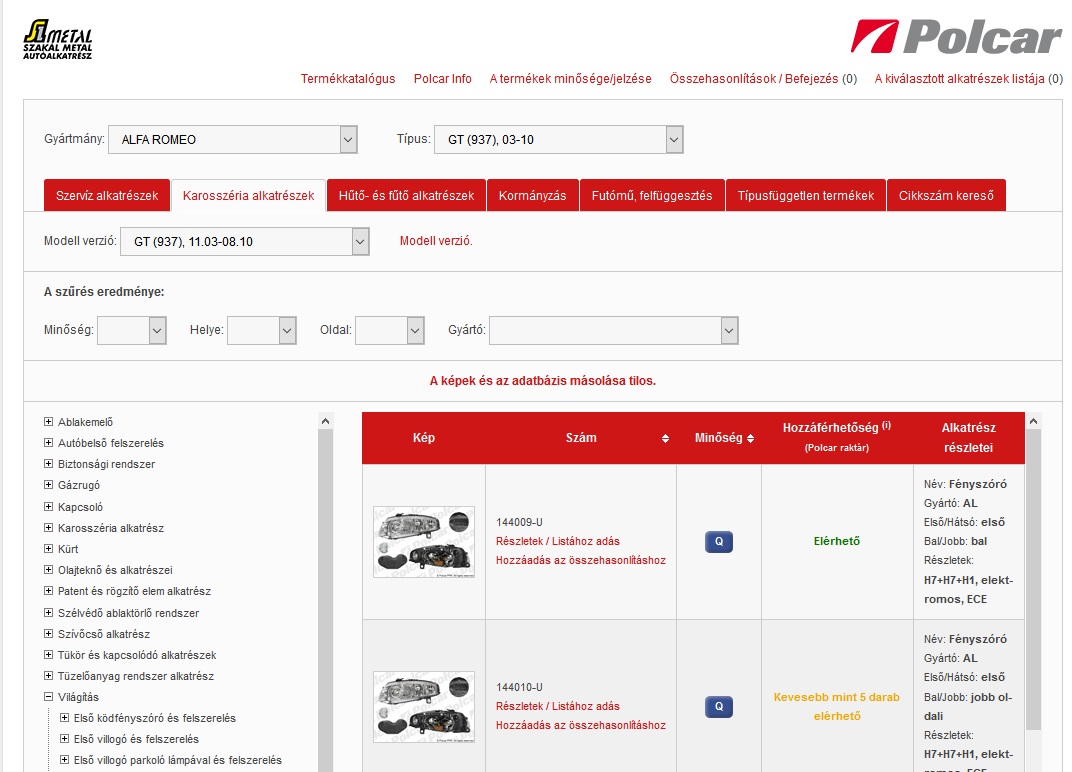
Task: Expand Szélvédő ablaktörlő rendszer category
Action: point(49,613)
